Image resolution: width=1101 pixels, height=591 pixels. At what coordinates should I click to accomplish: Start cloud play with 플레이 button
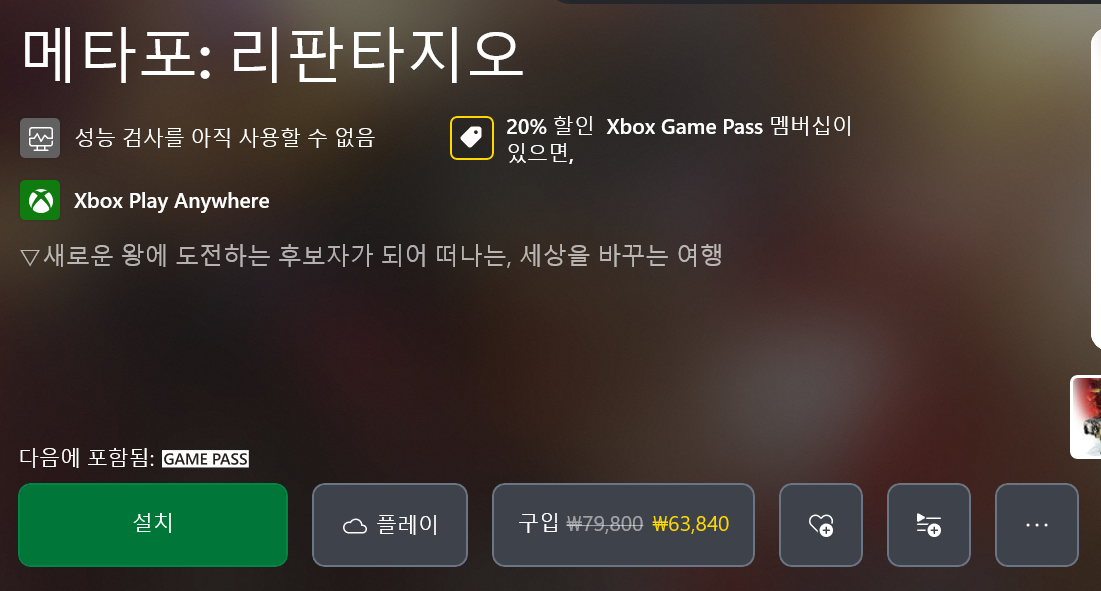click(x=390, y=524)
